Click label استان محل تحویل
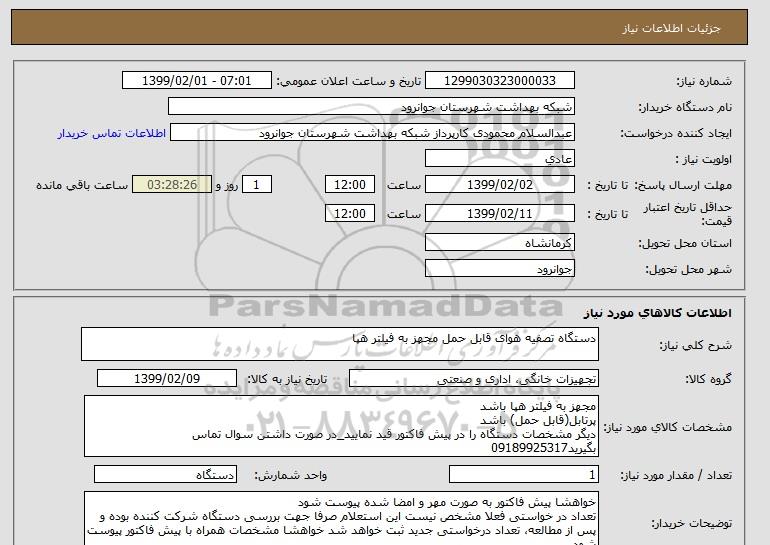The image size is (770, 545). [685, 243]
